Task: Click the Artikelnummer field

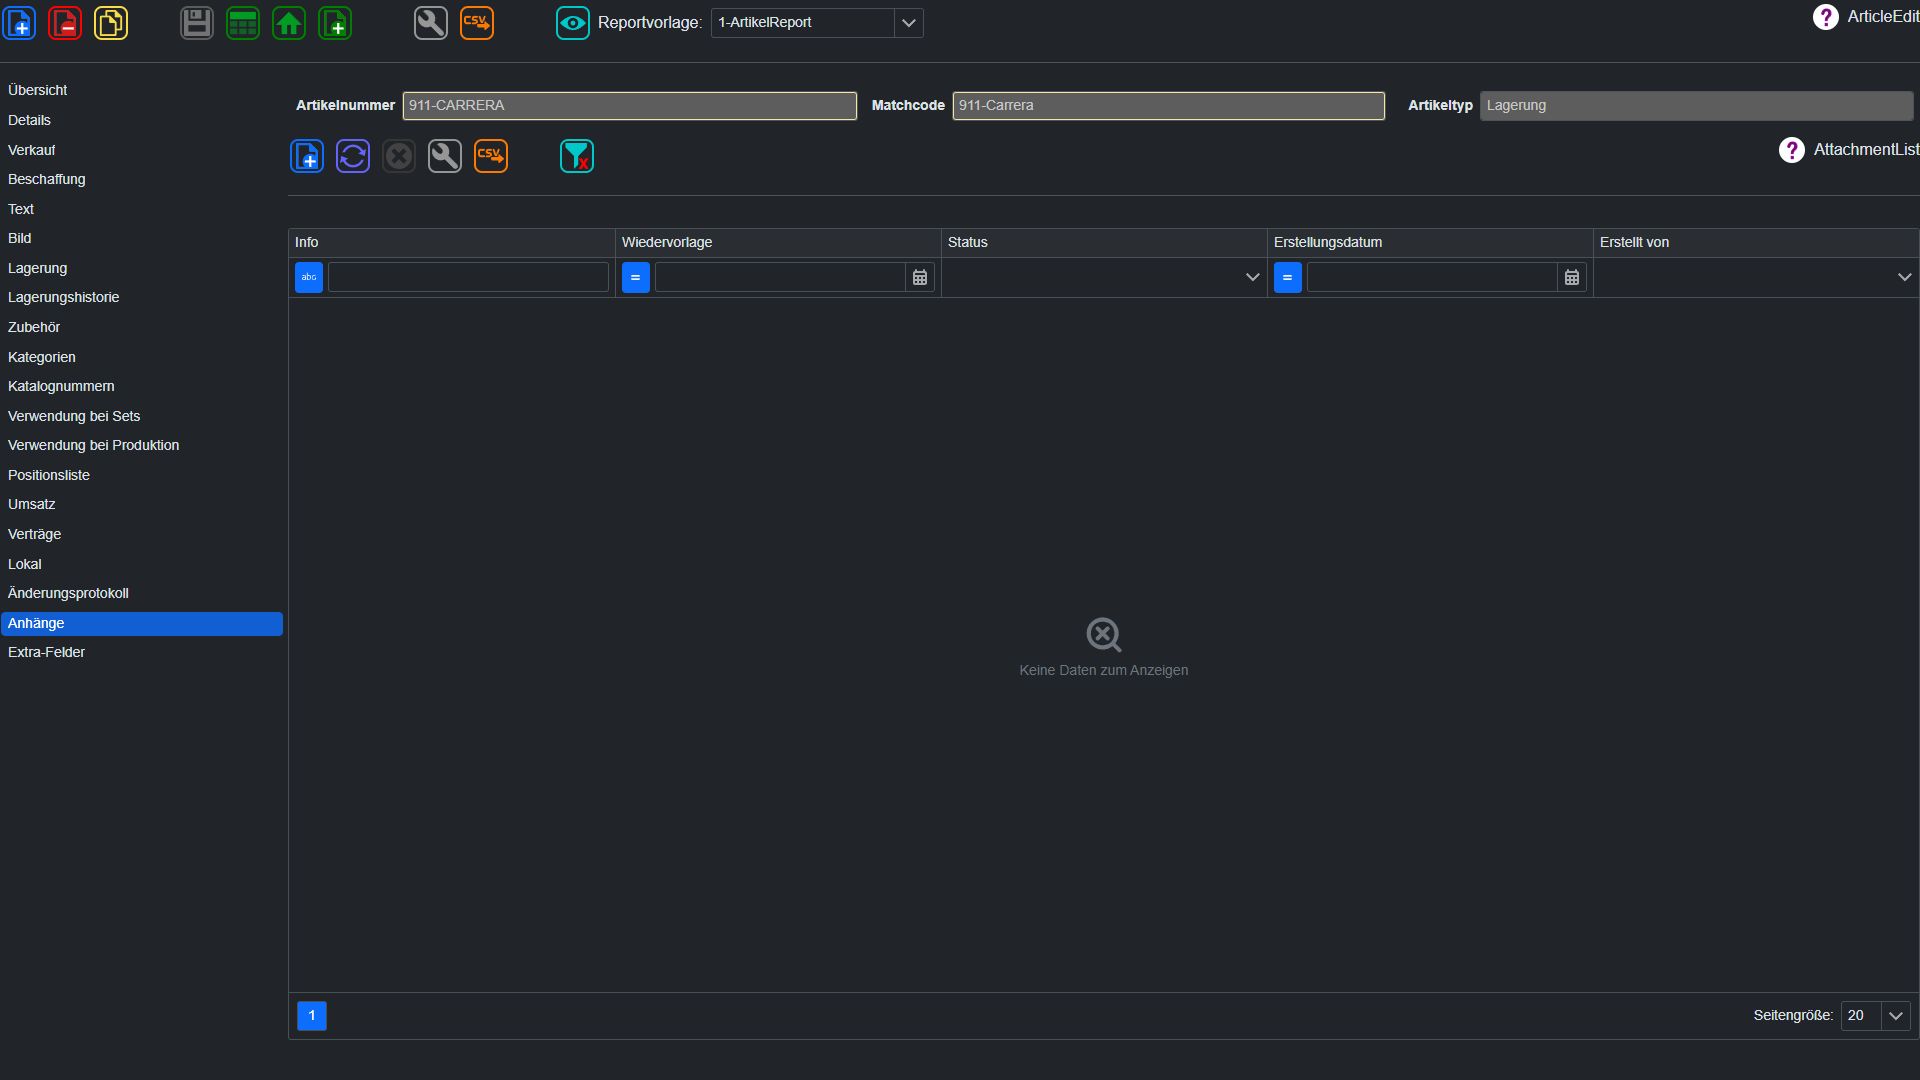Action: pos(630,106)
